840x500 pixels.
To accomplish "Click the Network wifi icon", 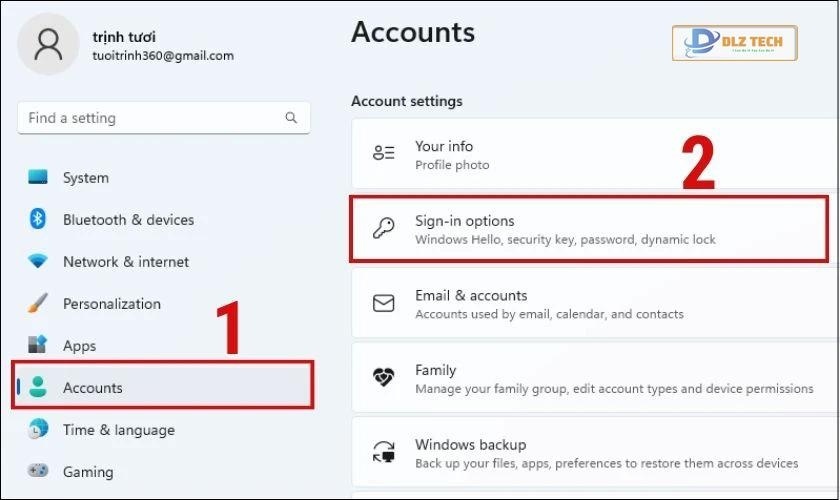I will tap(38, 261).
